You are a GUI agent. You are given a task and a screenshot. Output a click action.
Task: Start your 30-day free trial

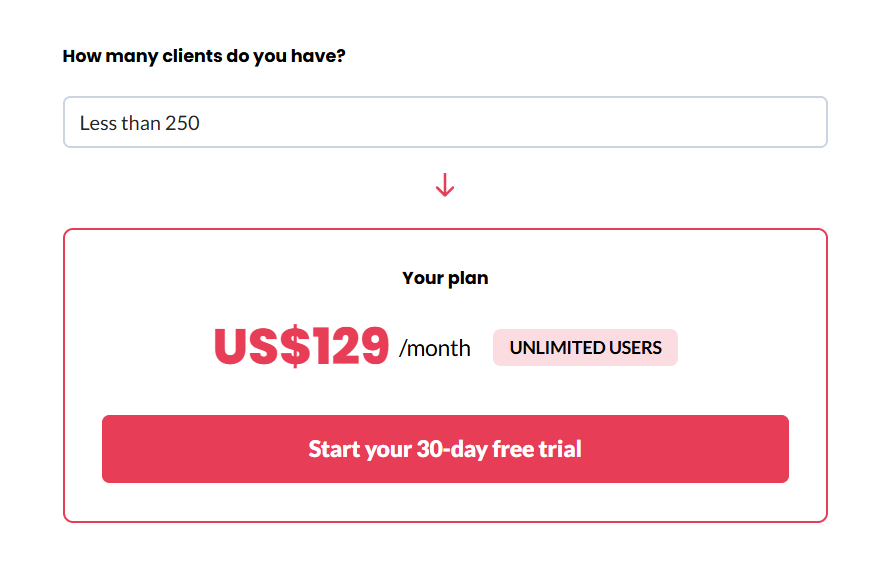tap(445, 449)
